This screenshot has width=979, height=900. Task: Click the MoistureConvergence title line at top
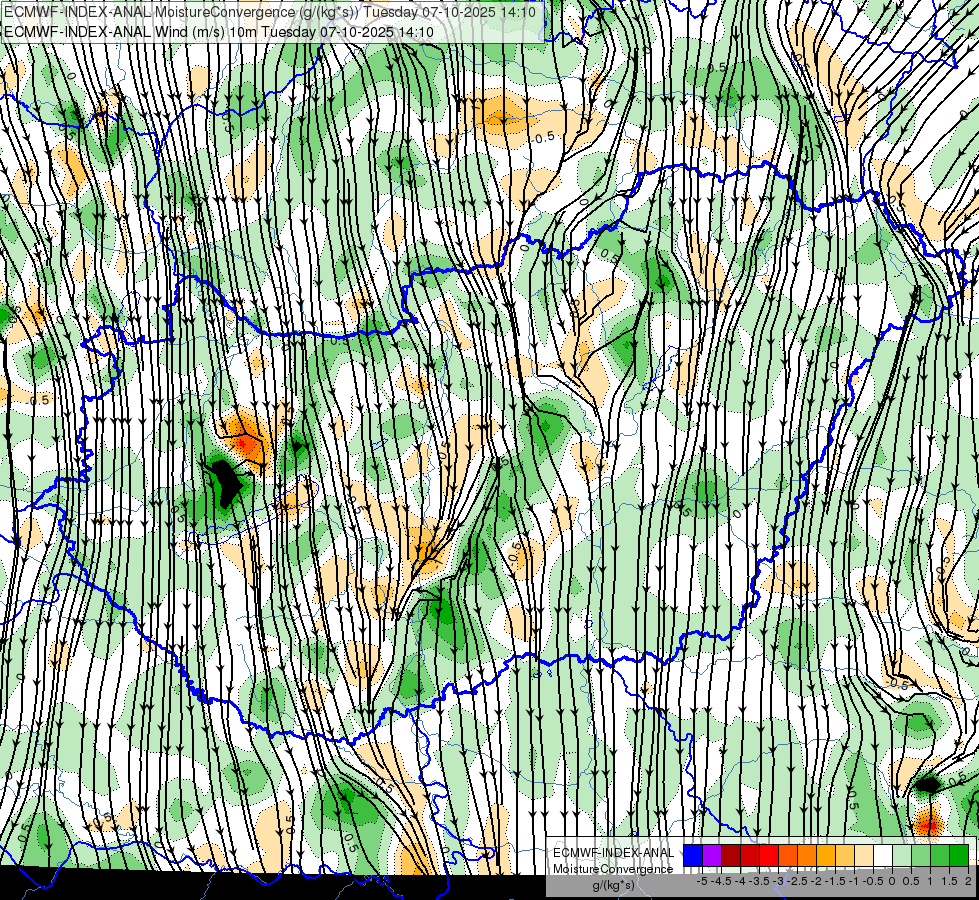(270, 12)
